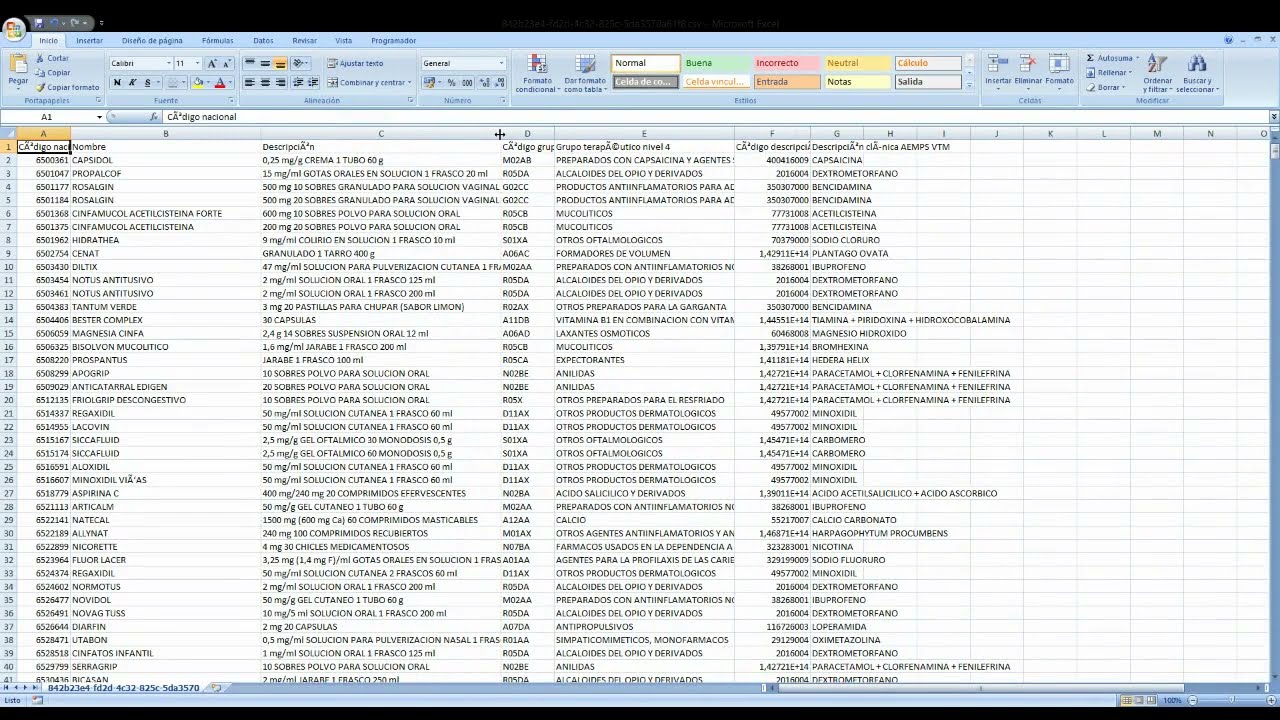Click the Cortar scissors icon
1280x720 pixels.
[x=41, y=59]
